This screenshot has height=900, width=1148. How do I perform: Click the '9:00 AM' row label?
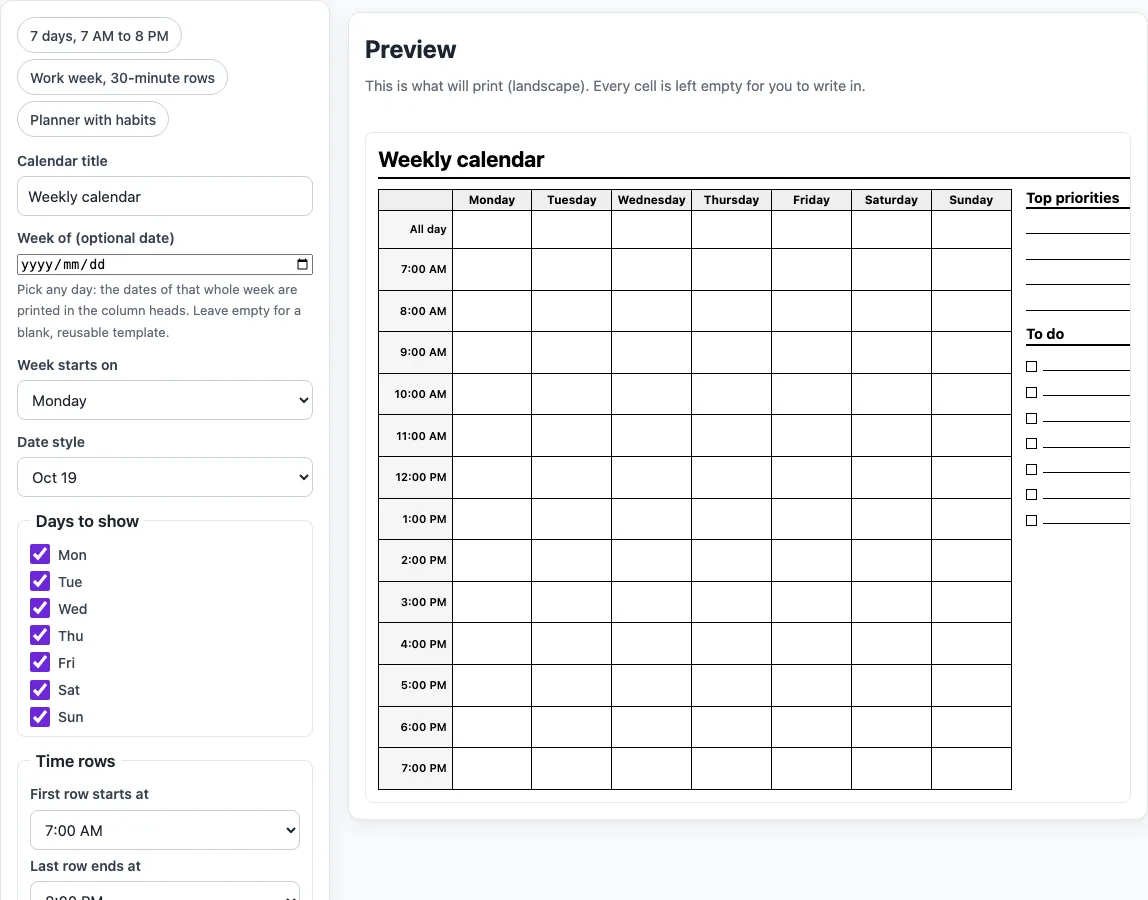(x=415, y=352)
